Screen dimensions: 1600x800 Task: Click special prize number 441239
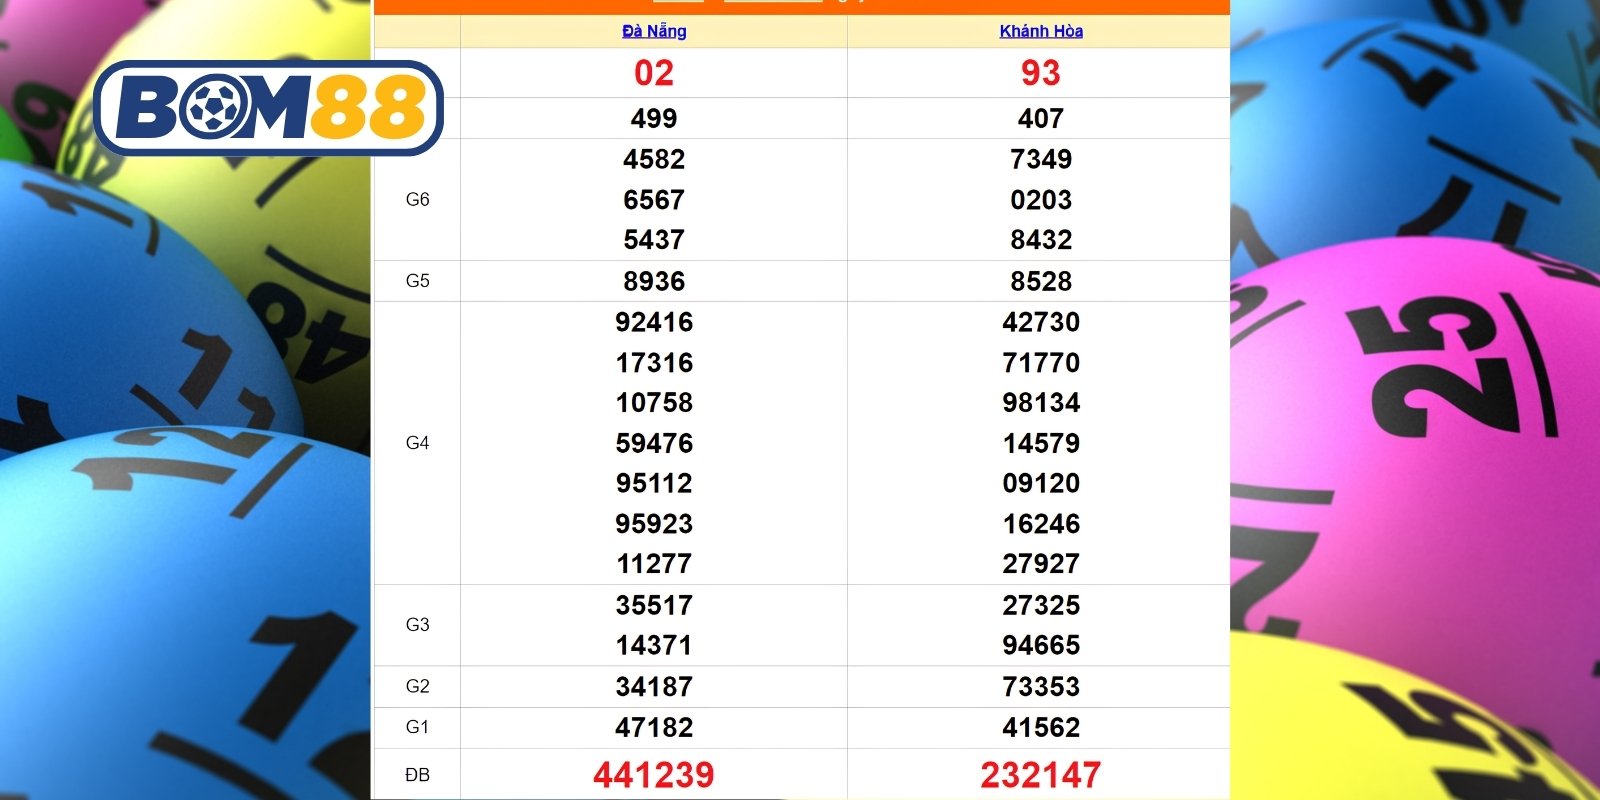pyautogui.click(x=654, y=775)
